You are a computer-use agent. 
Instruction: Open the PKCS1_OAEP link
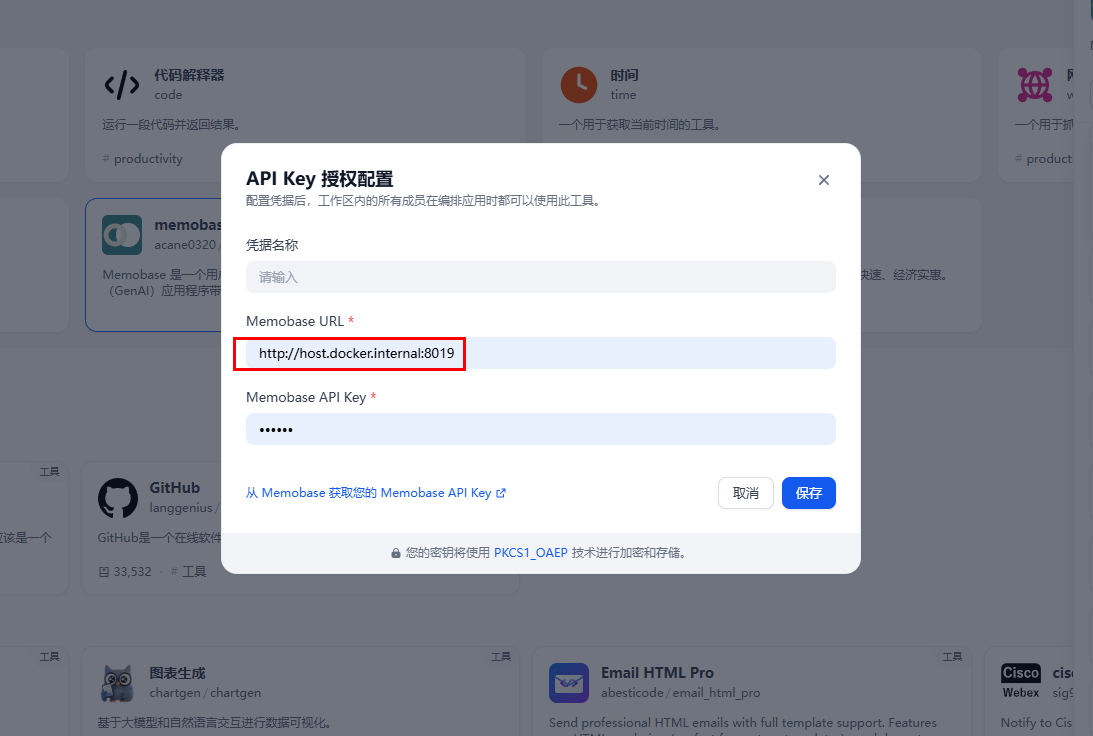(530, 553)
